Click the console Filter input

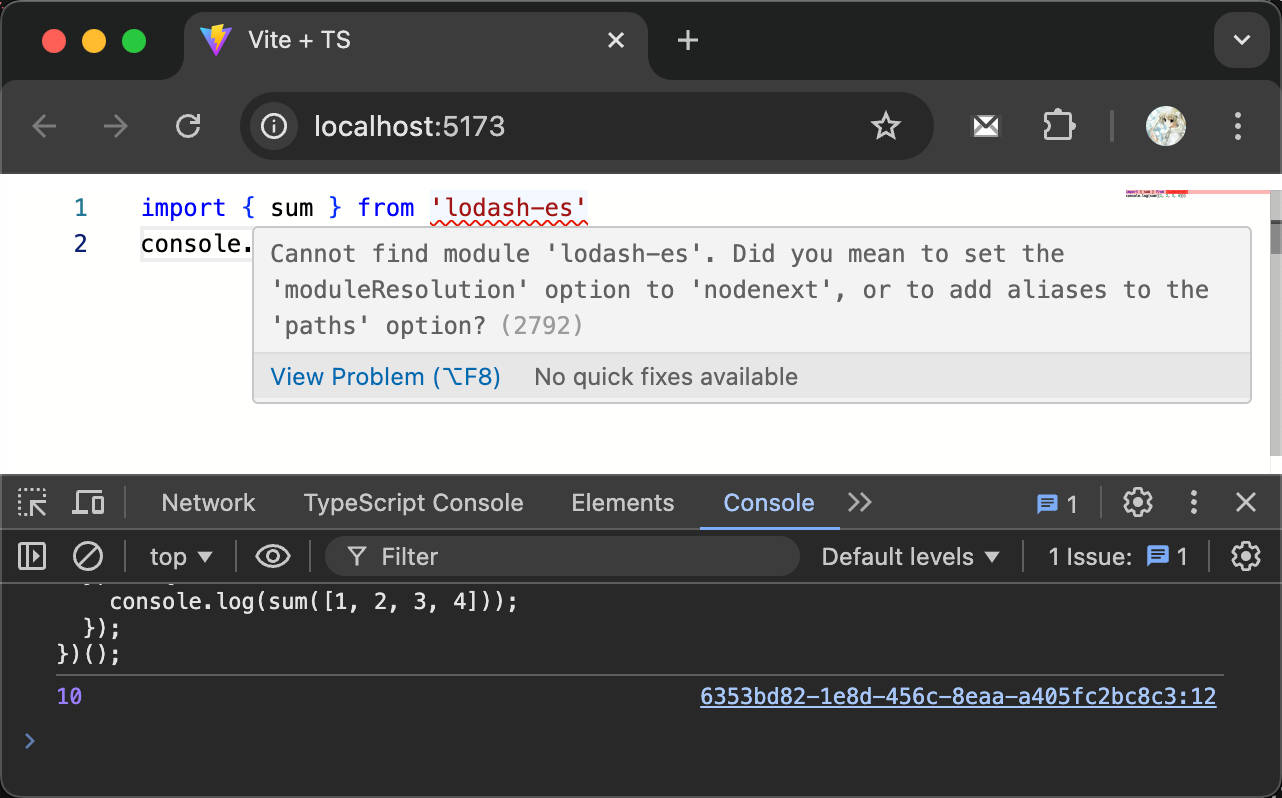(x=562, y=557)
